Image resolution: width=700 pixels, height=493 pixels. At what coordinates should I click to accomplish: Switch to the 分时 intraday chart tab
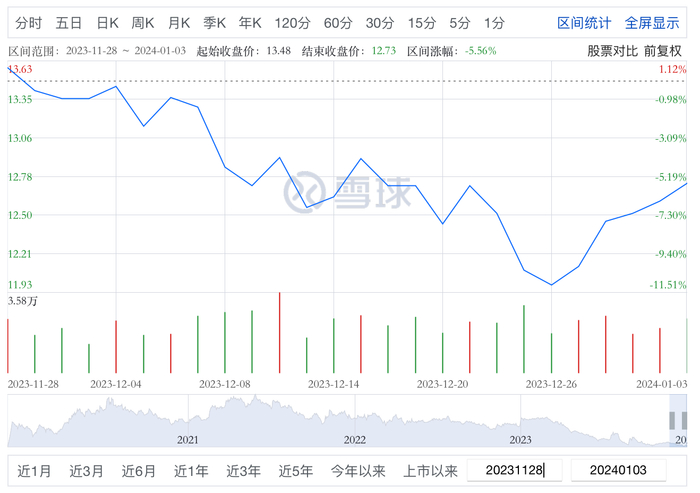pos(29,22)
